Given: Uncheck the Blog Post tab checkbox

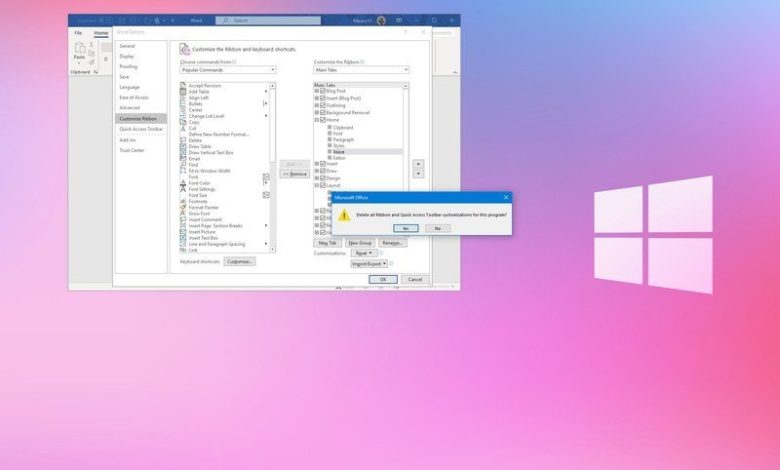Looking at the screenshot, I should 323,91.
